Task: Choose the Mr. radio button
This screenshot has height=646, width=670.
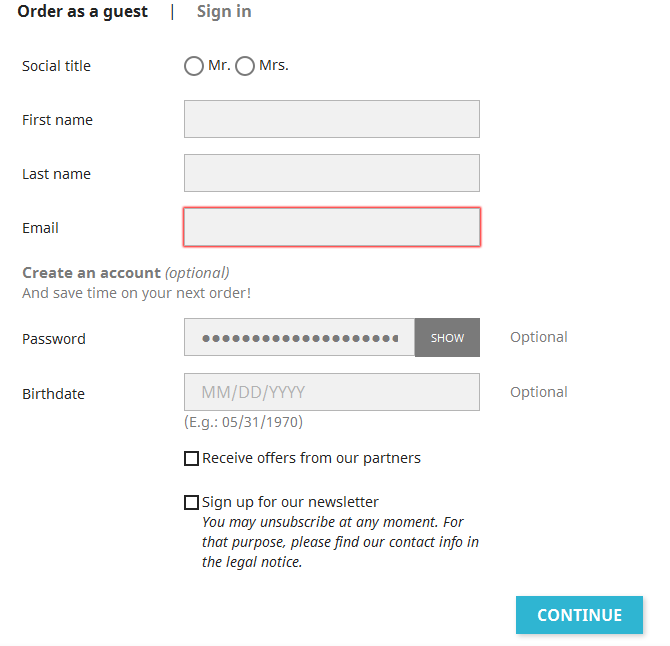Action: pyautogui.click(x=194, y=66)
